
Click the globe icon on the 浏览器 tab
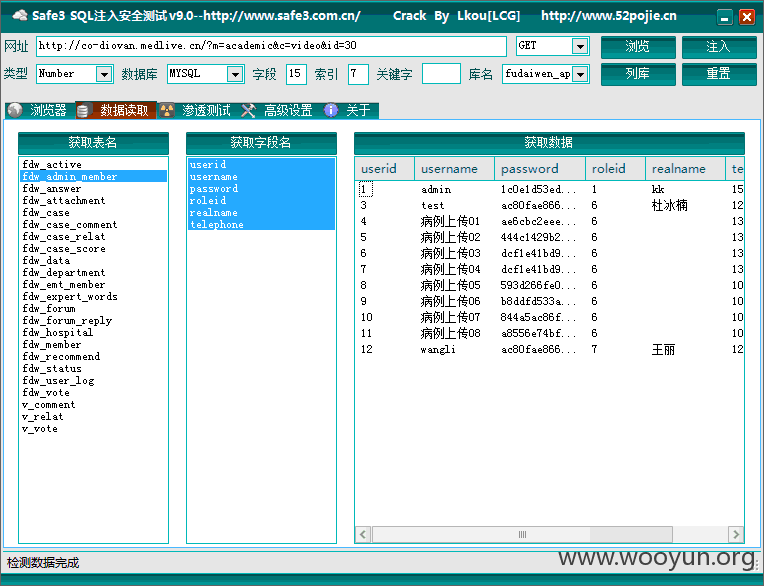[15, 110]
